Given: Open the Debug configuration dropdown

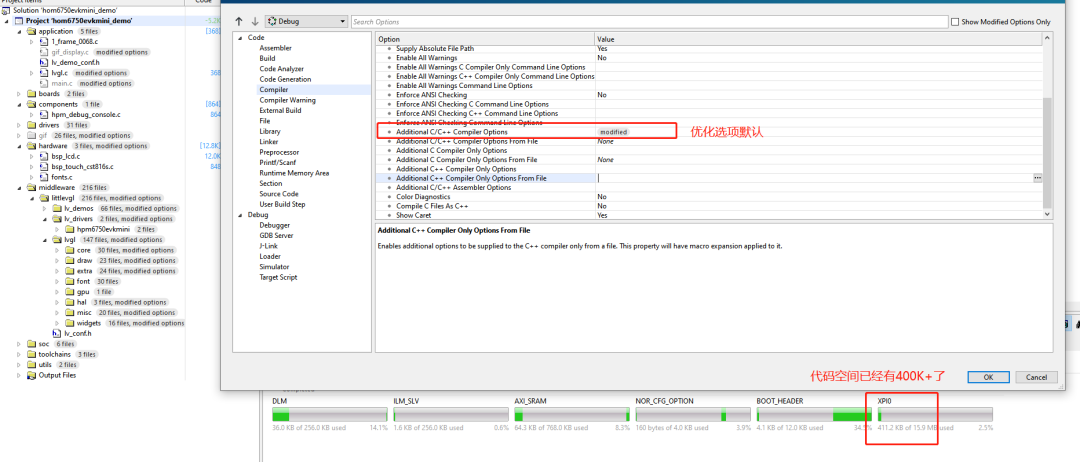Looking at the screenshot, I should [x=307, y=22].
